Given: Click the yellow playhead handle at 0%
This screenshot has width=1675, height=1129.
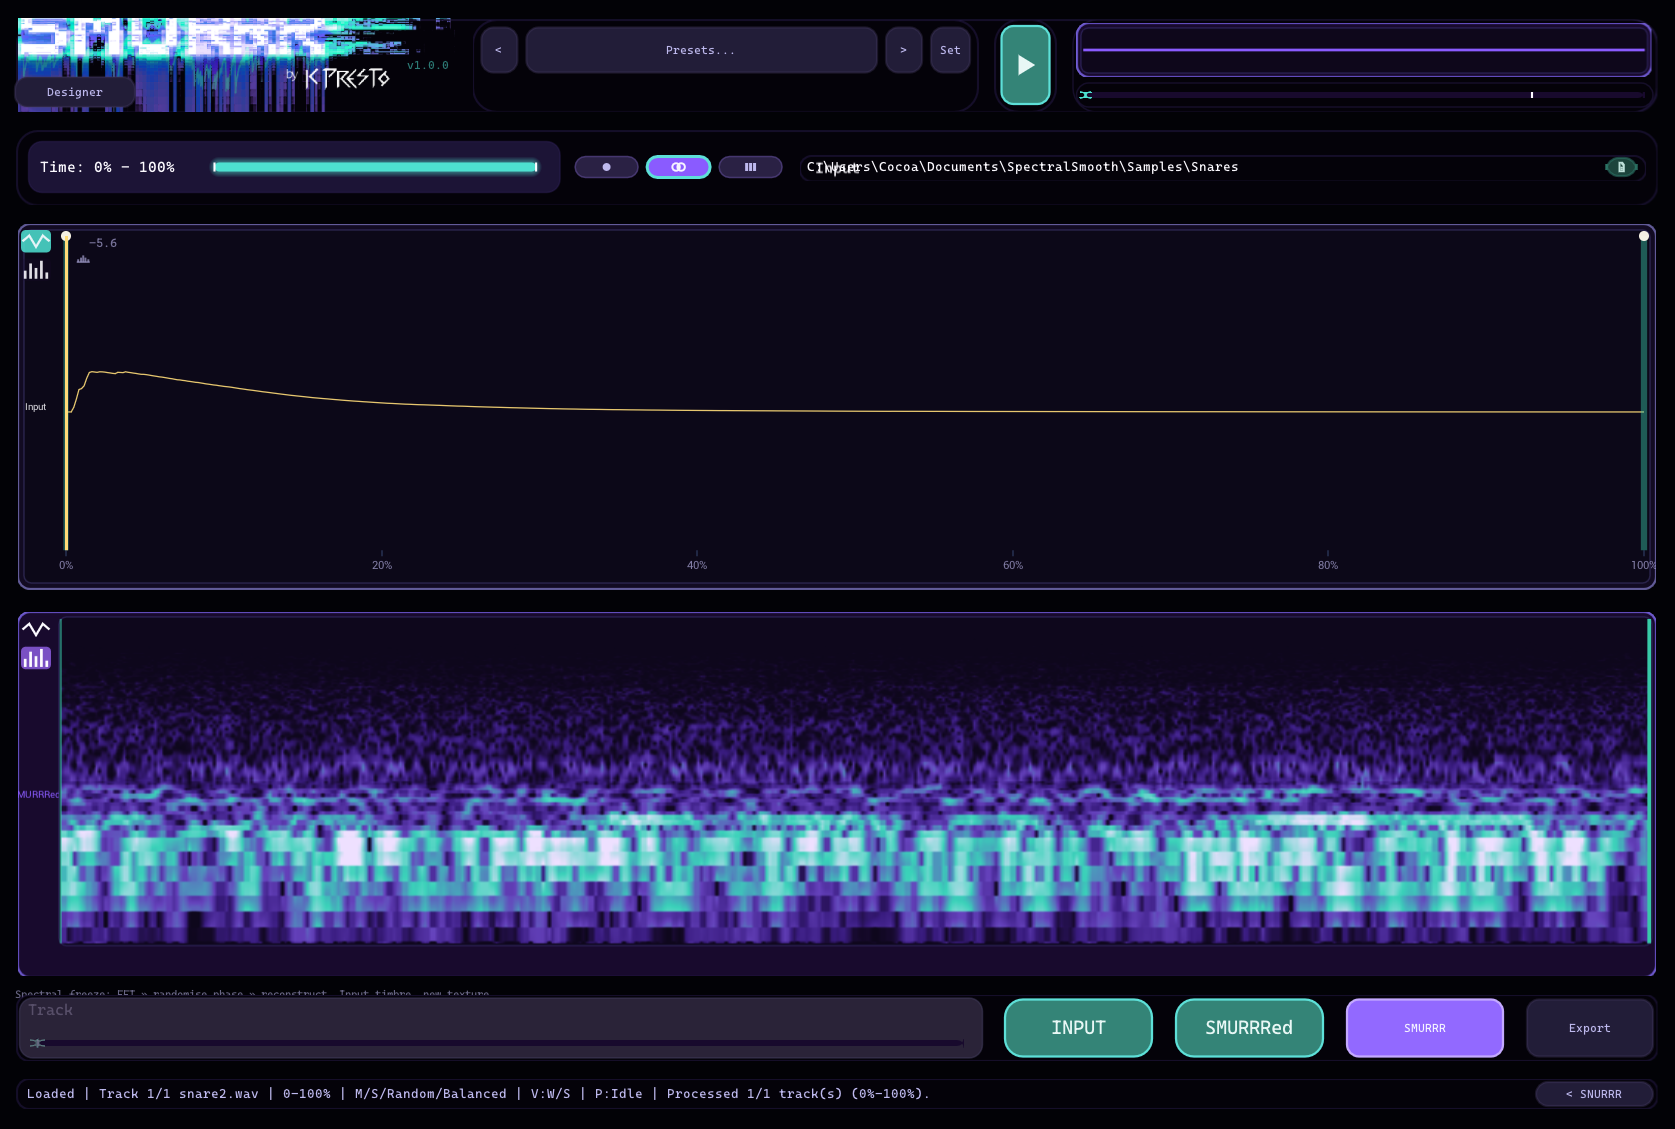Looking at the screenshot, I should (66, 236).
